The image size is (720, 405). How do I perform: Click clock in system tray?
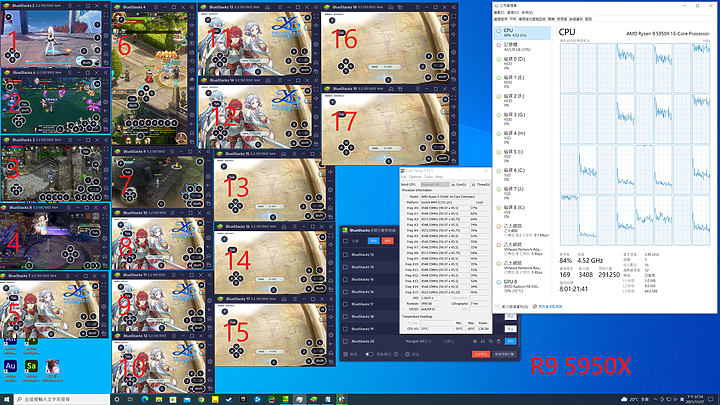pyautogui.click(x=695, y=399)
